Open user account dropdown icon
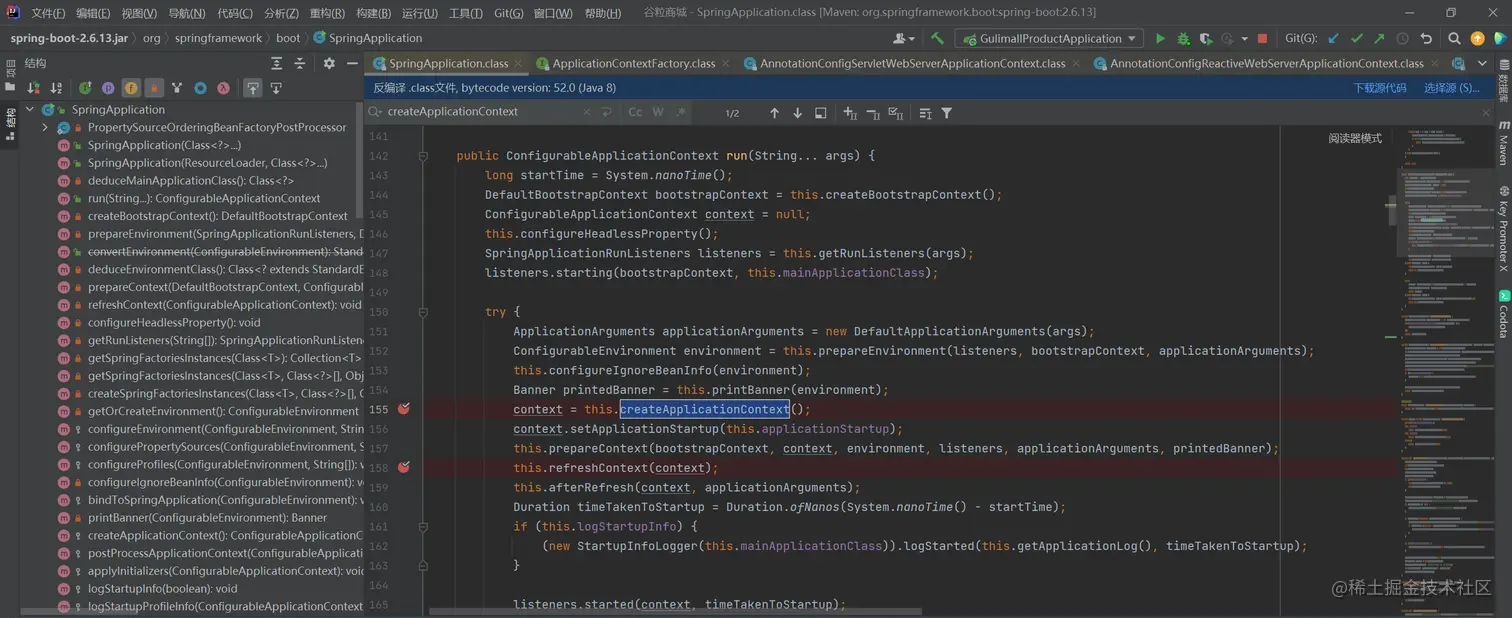This screenshot has width=1512, height=618. [903, 38]
